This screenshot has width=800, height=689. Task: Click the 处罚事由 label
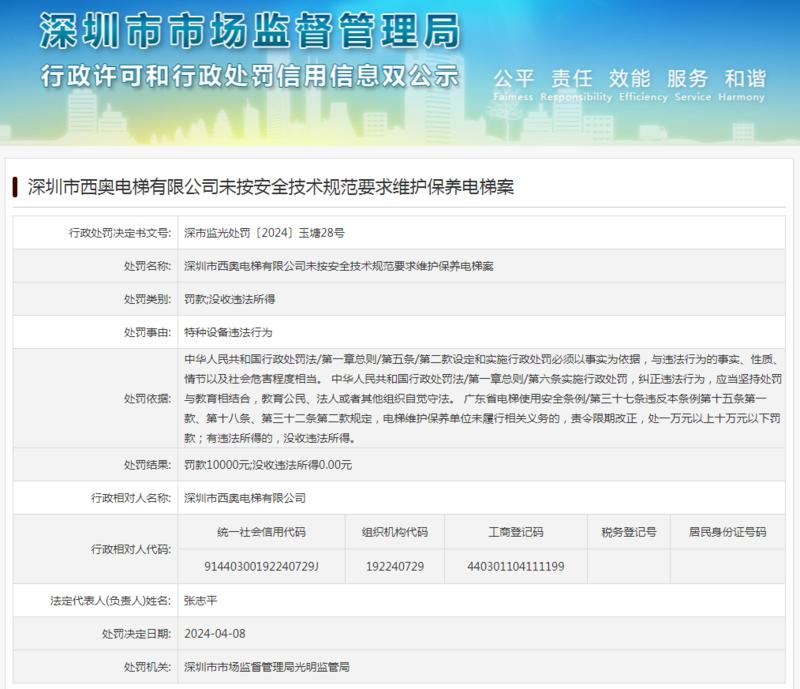147,332
